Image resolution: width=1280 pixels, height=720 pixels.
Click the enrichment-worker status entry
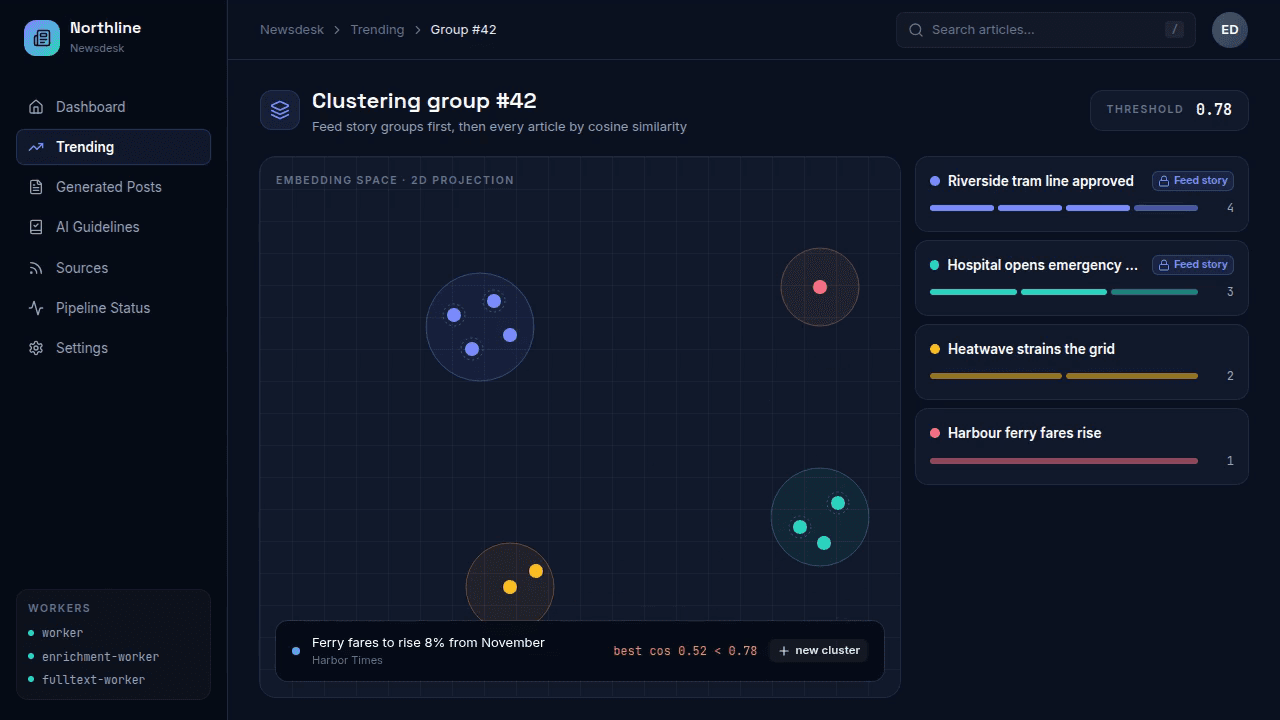click(94, 657)
